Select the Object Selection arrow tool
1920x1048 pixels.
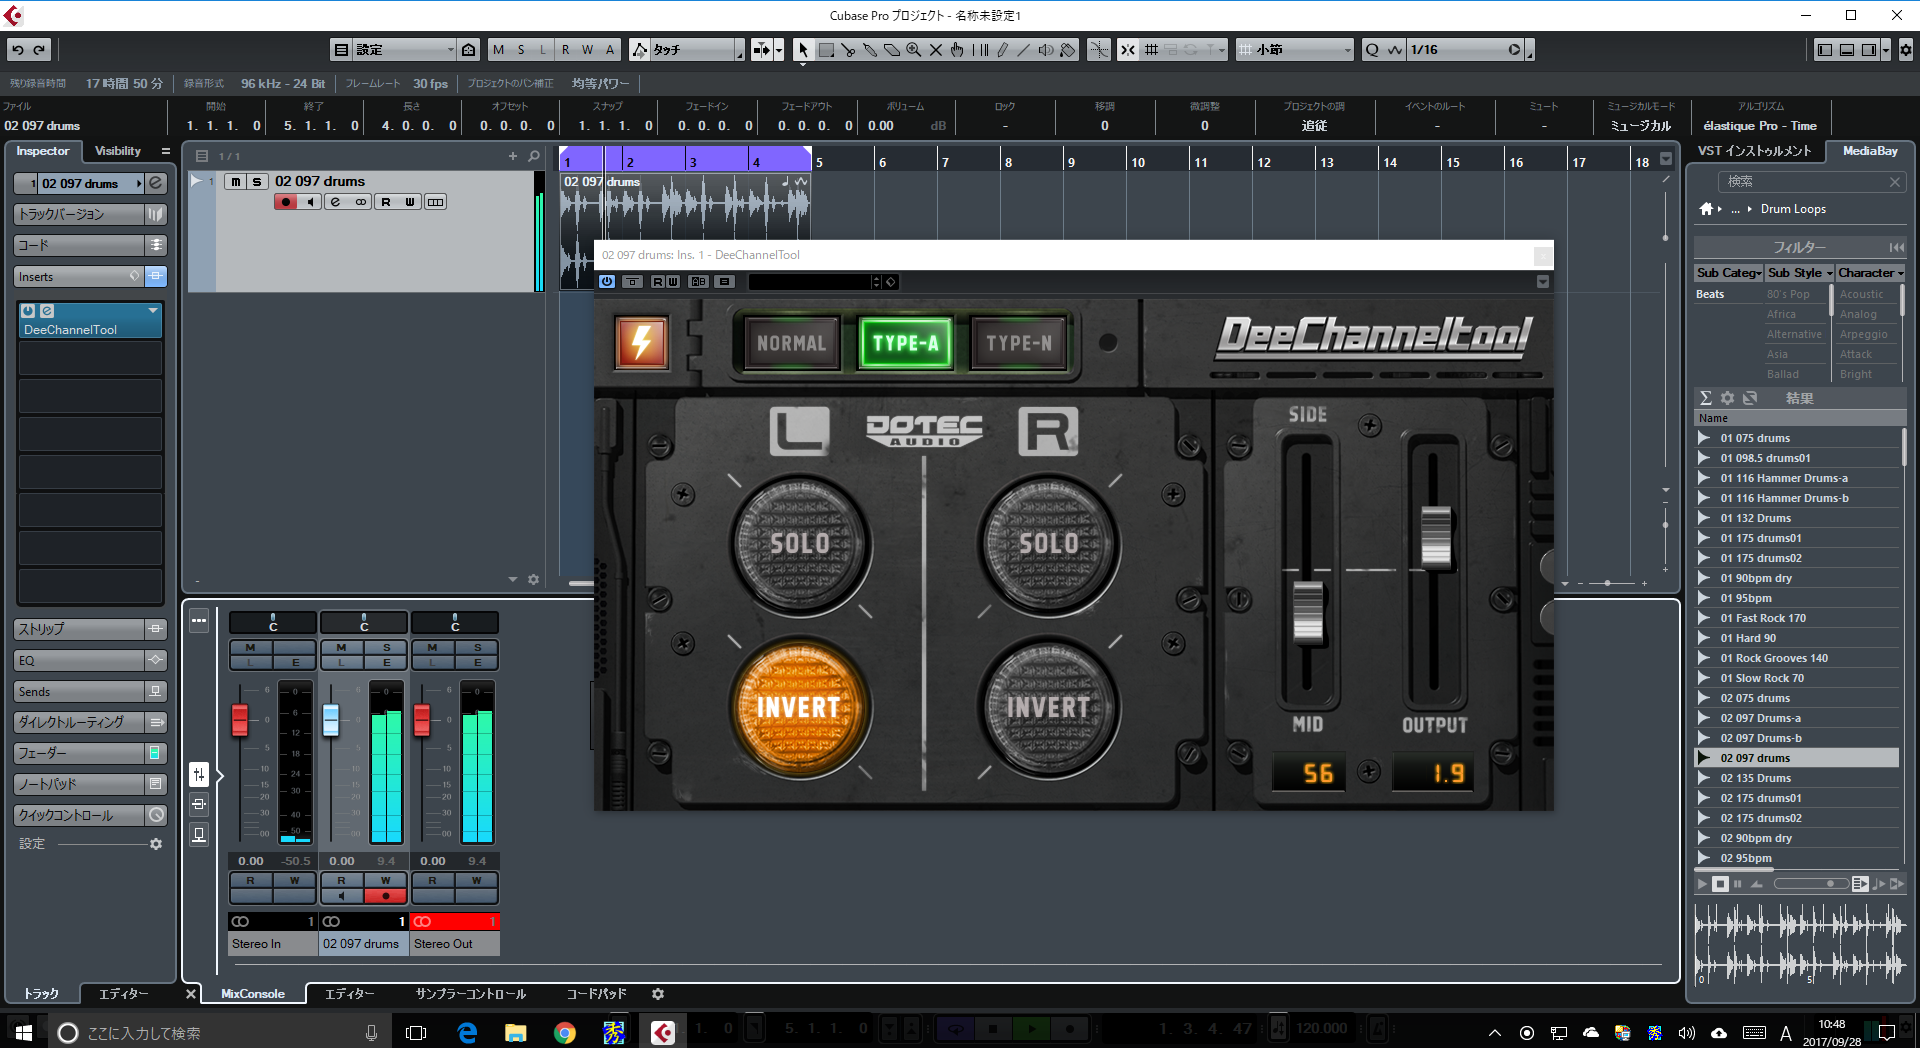[x=803, y=50]
